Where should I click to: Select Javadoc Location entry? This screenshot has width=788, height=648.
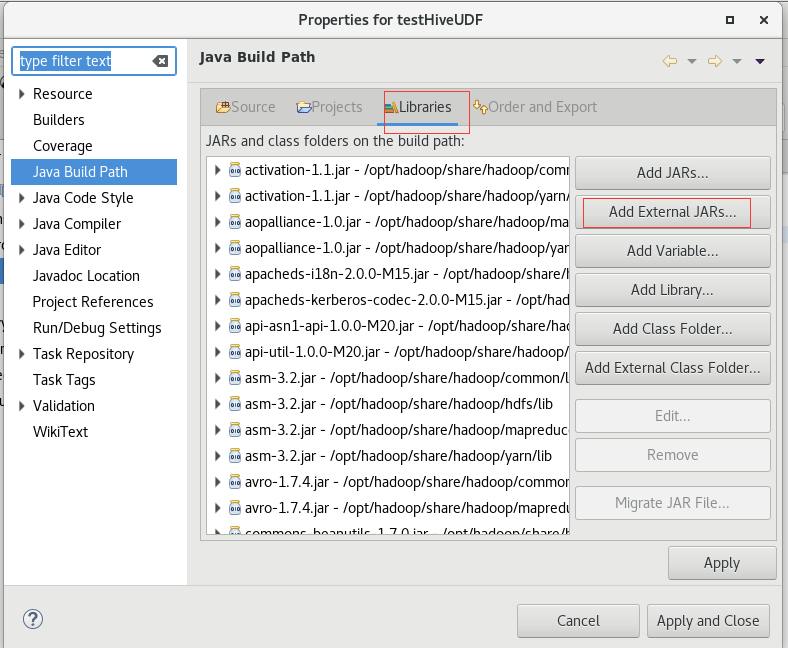point(86,276)
